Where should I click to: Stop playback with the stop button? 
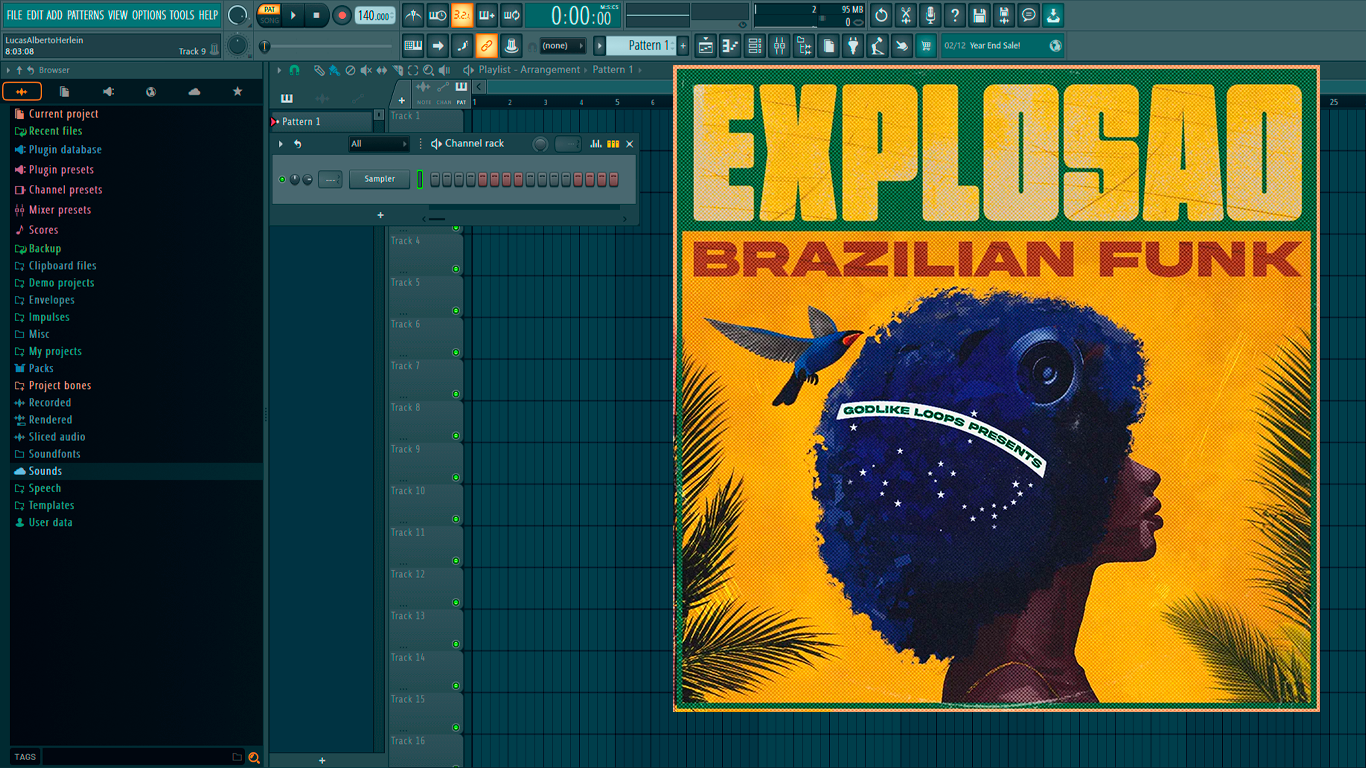(316, 15)
